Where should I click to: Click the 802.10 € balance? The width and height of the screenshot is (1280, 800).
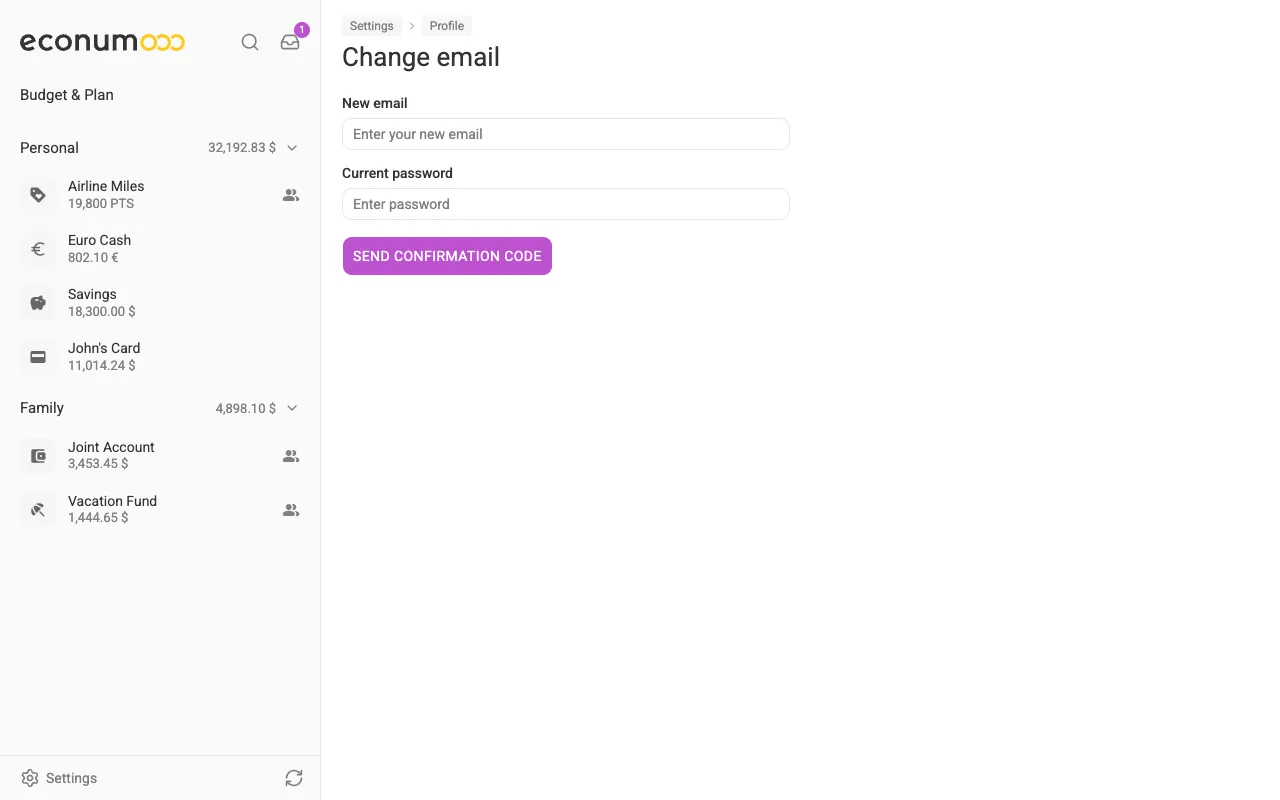[93, 258]
